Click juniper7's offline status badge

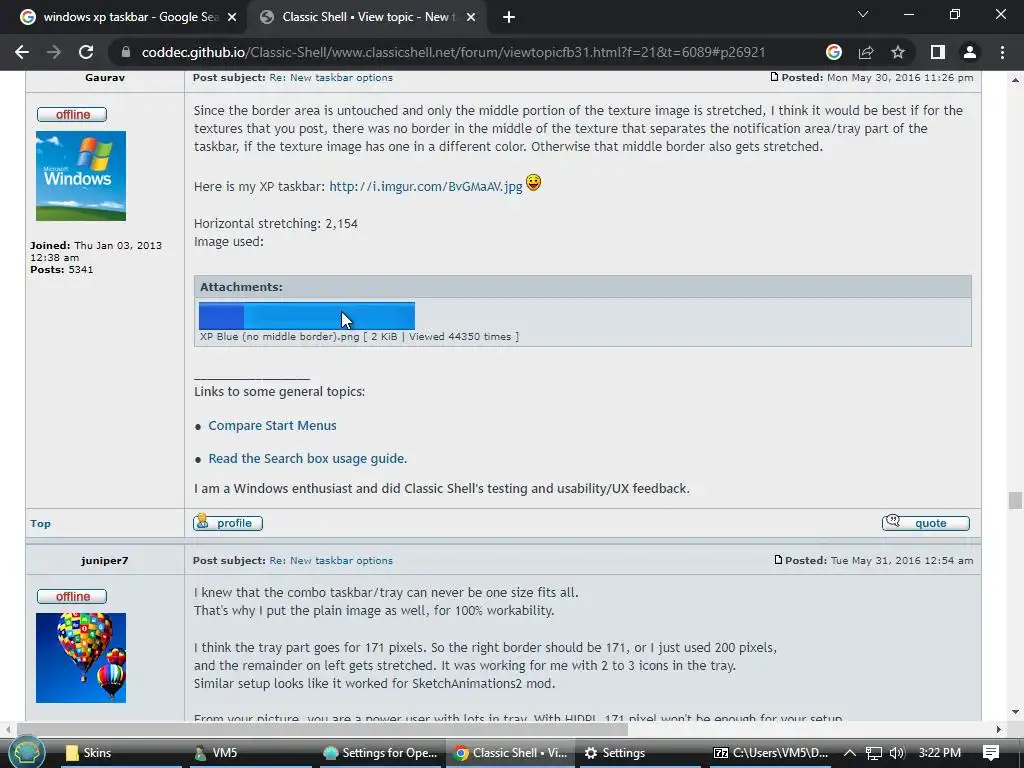[x=72, y=596]
